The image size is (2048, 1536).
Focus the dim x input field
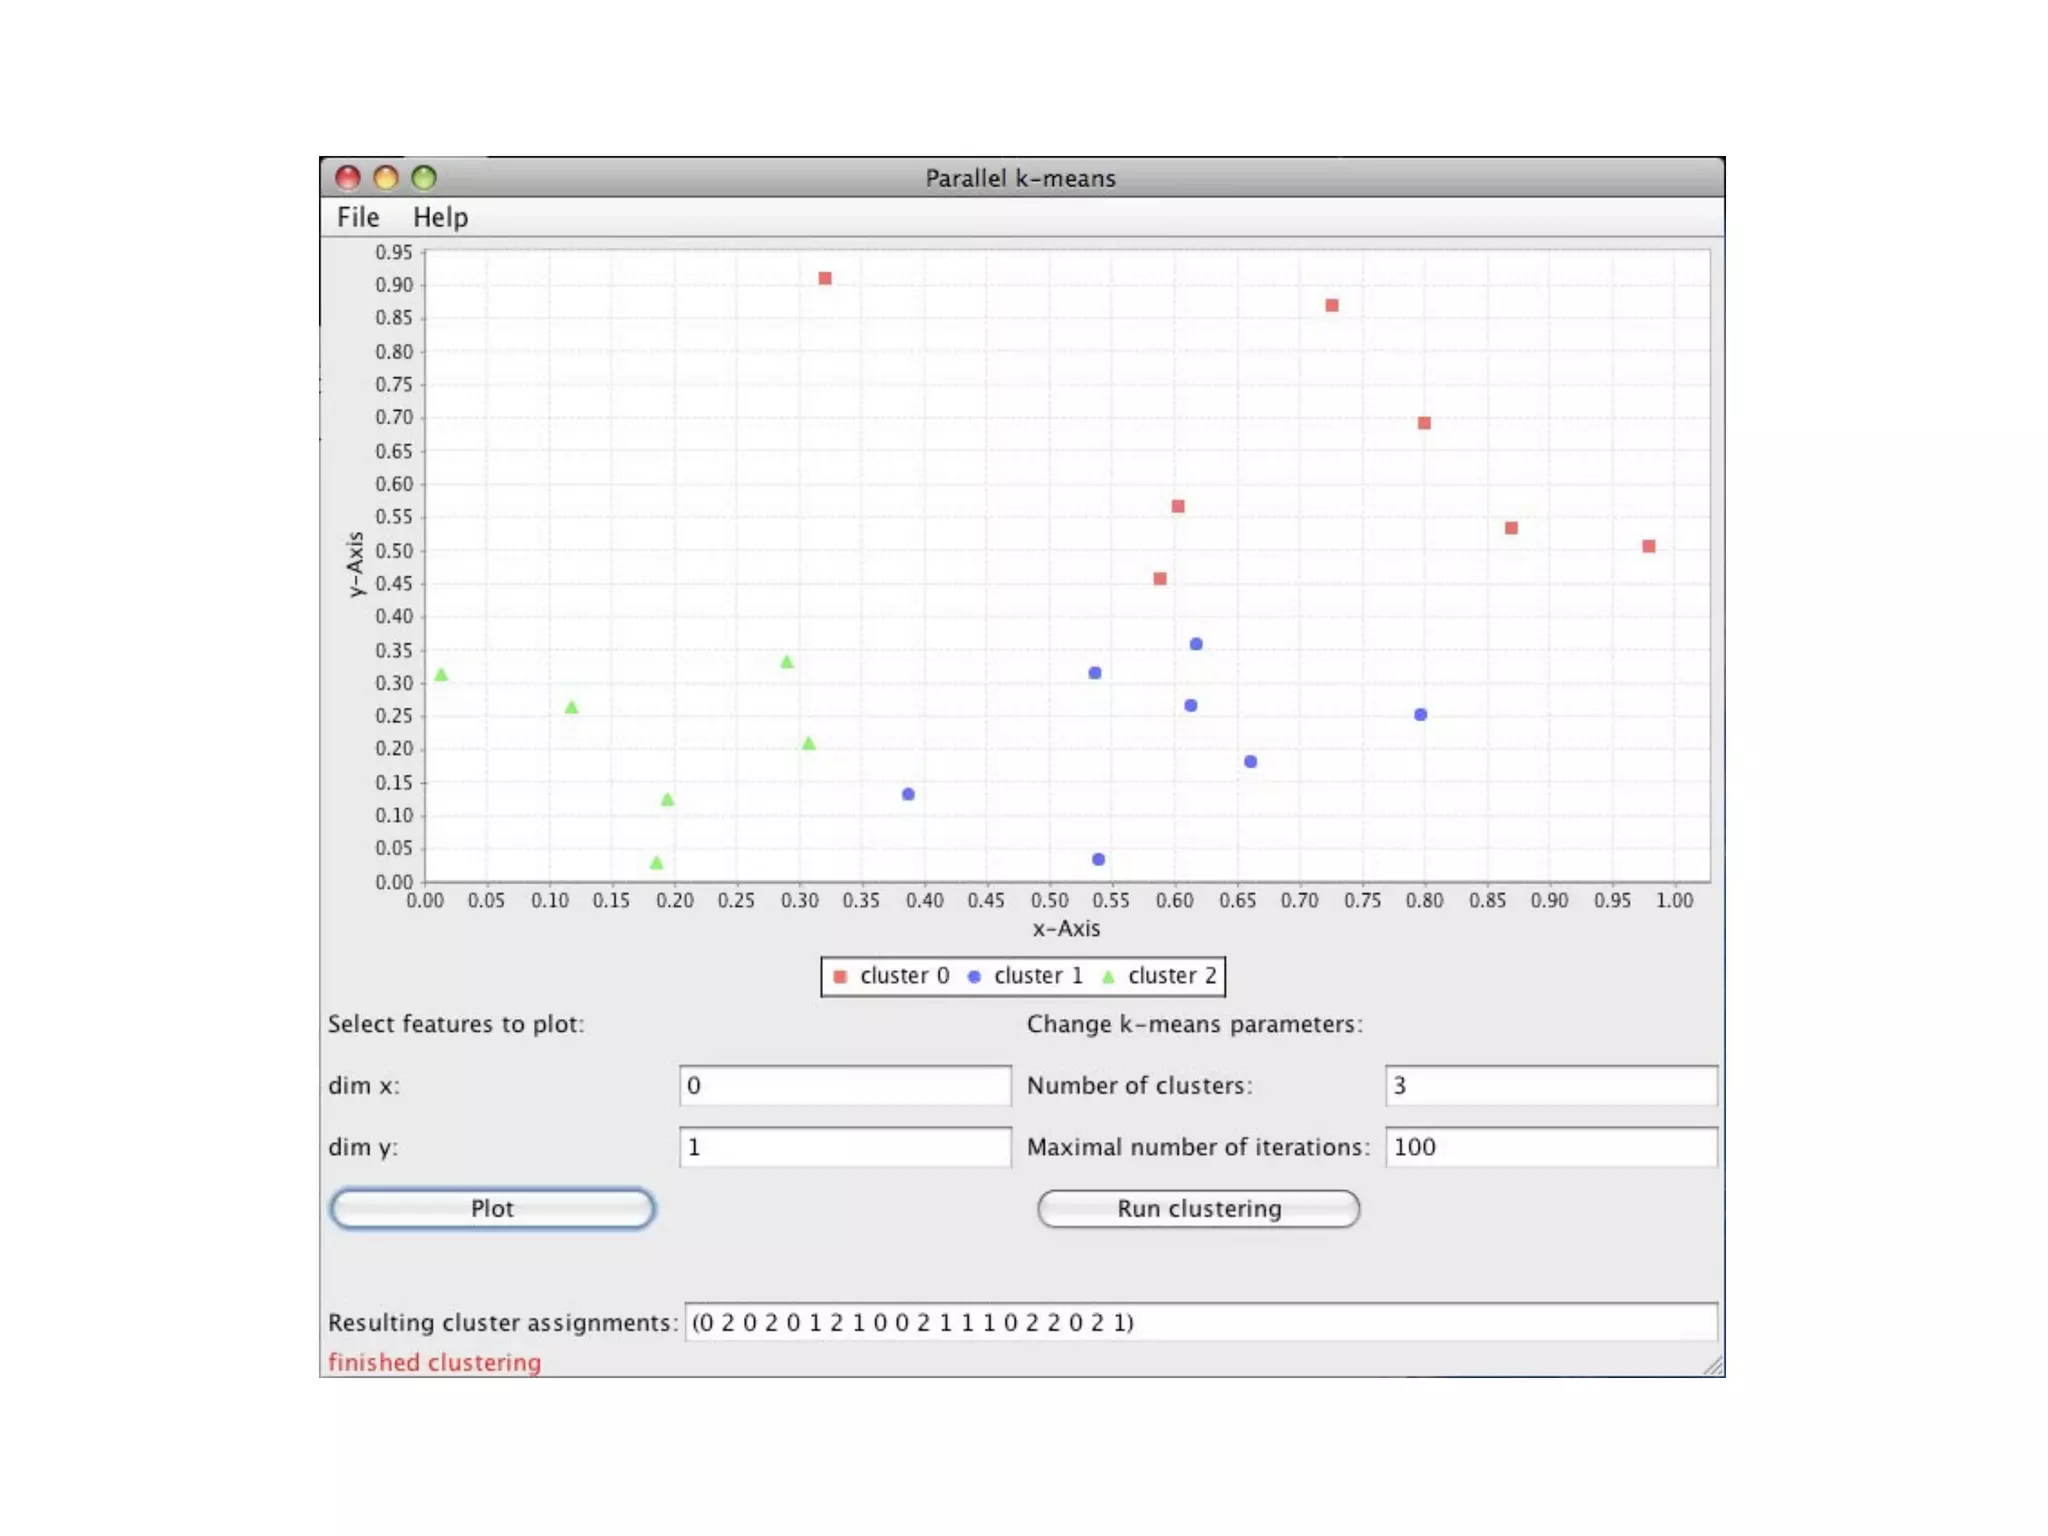pyautogui.click(x=844, y=1085)
